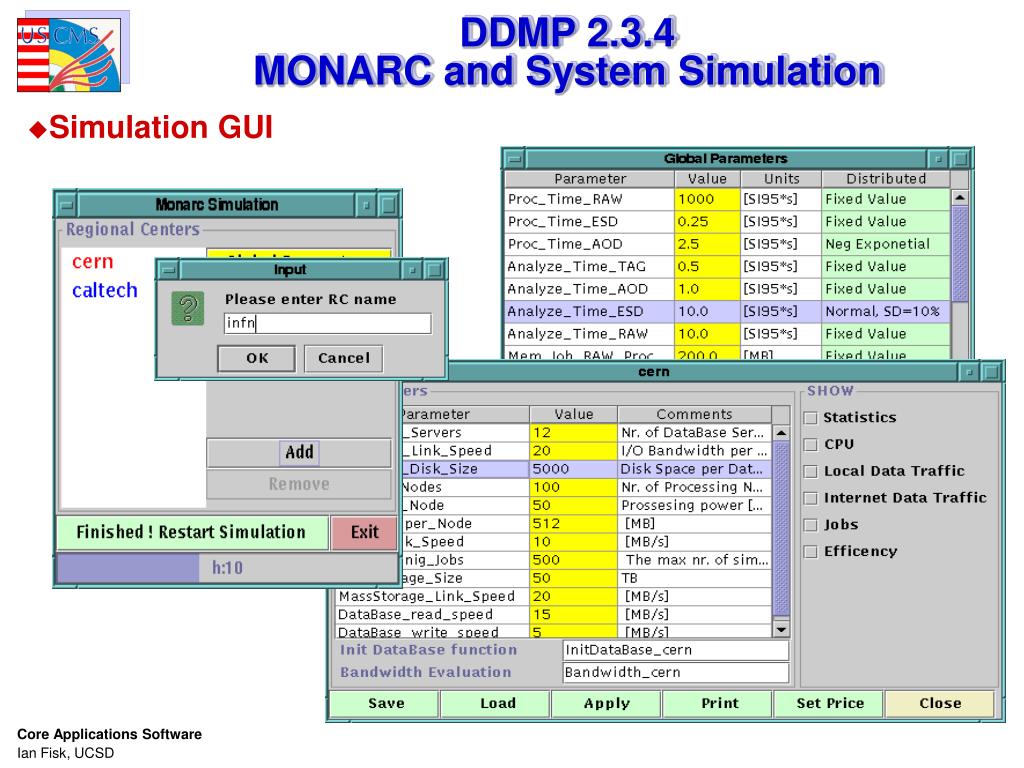Click the Bandwidth_cern text field
Image resolution: width=1024 pixels, height=768 pixels.
[675, 673]
